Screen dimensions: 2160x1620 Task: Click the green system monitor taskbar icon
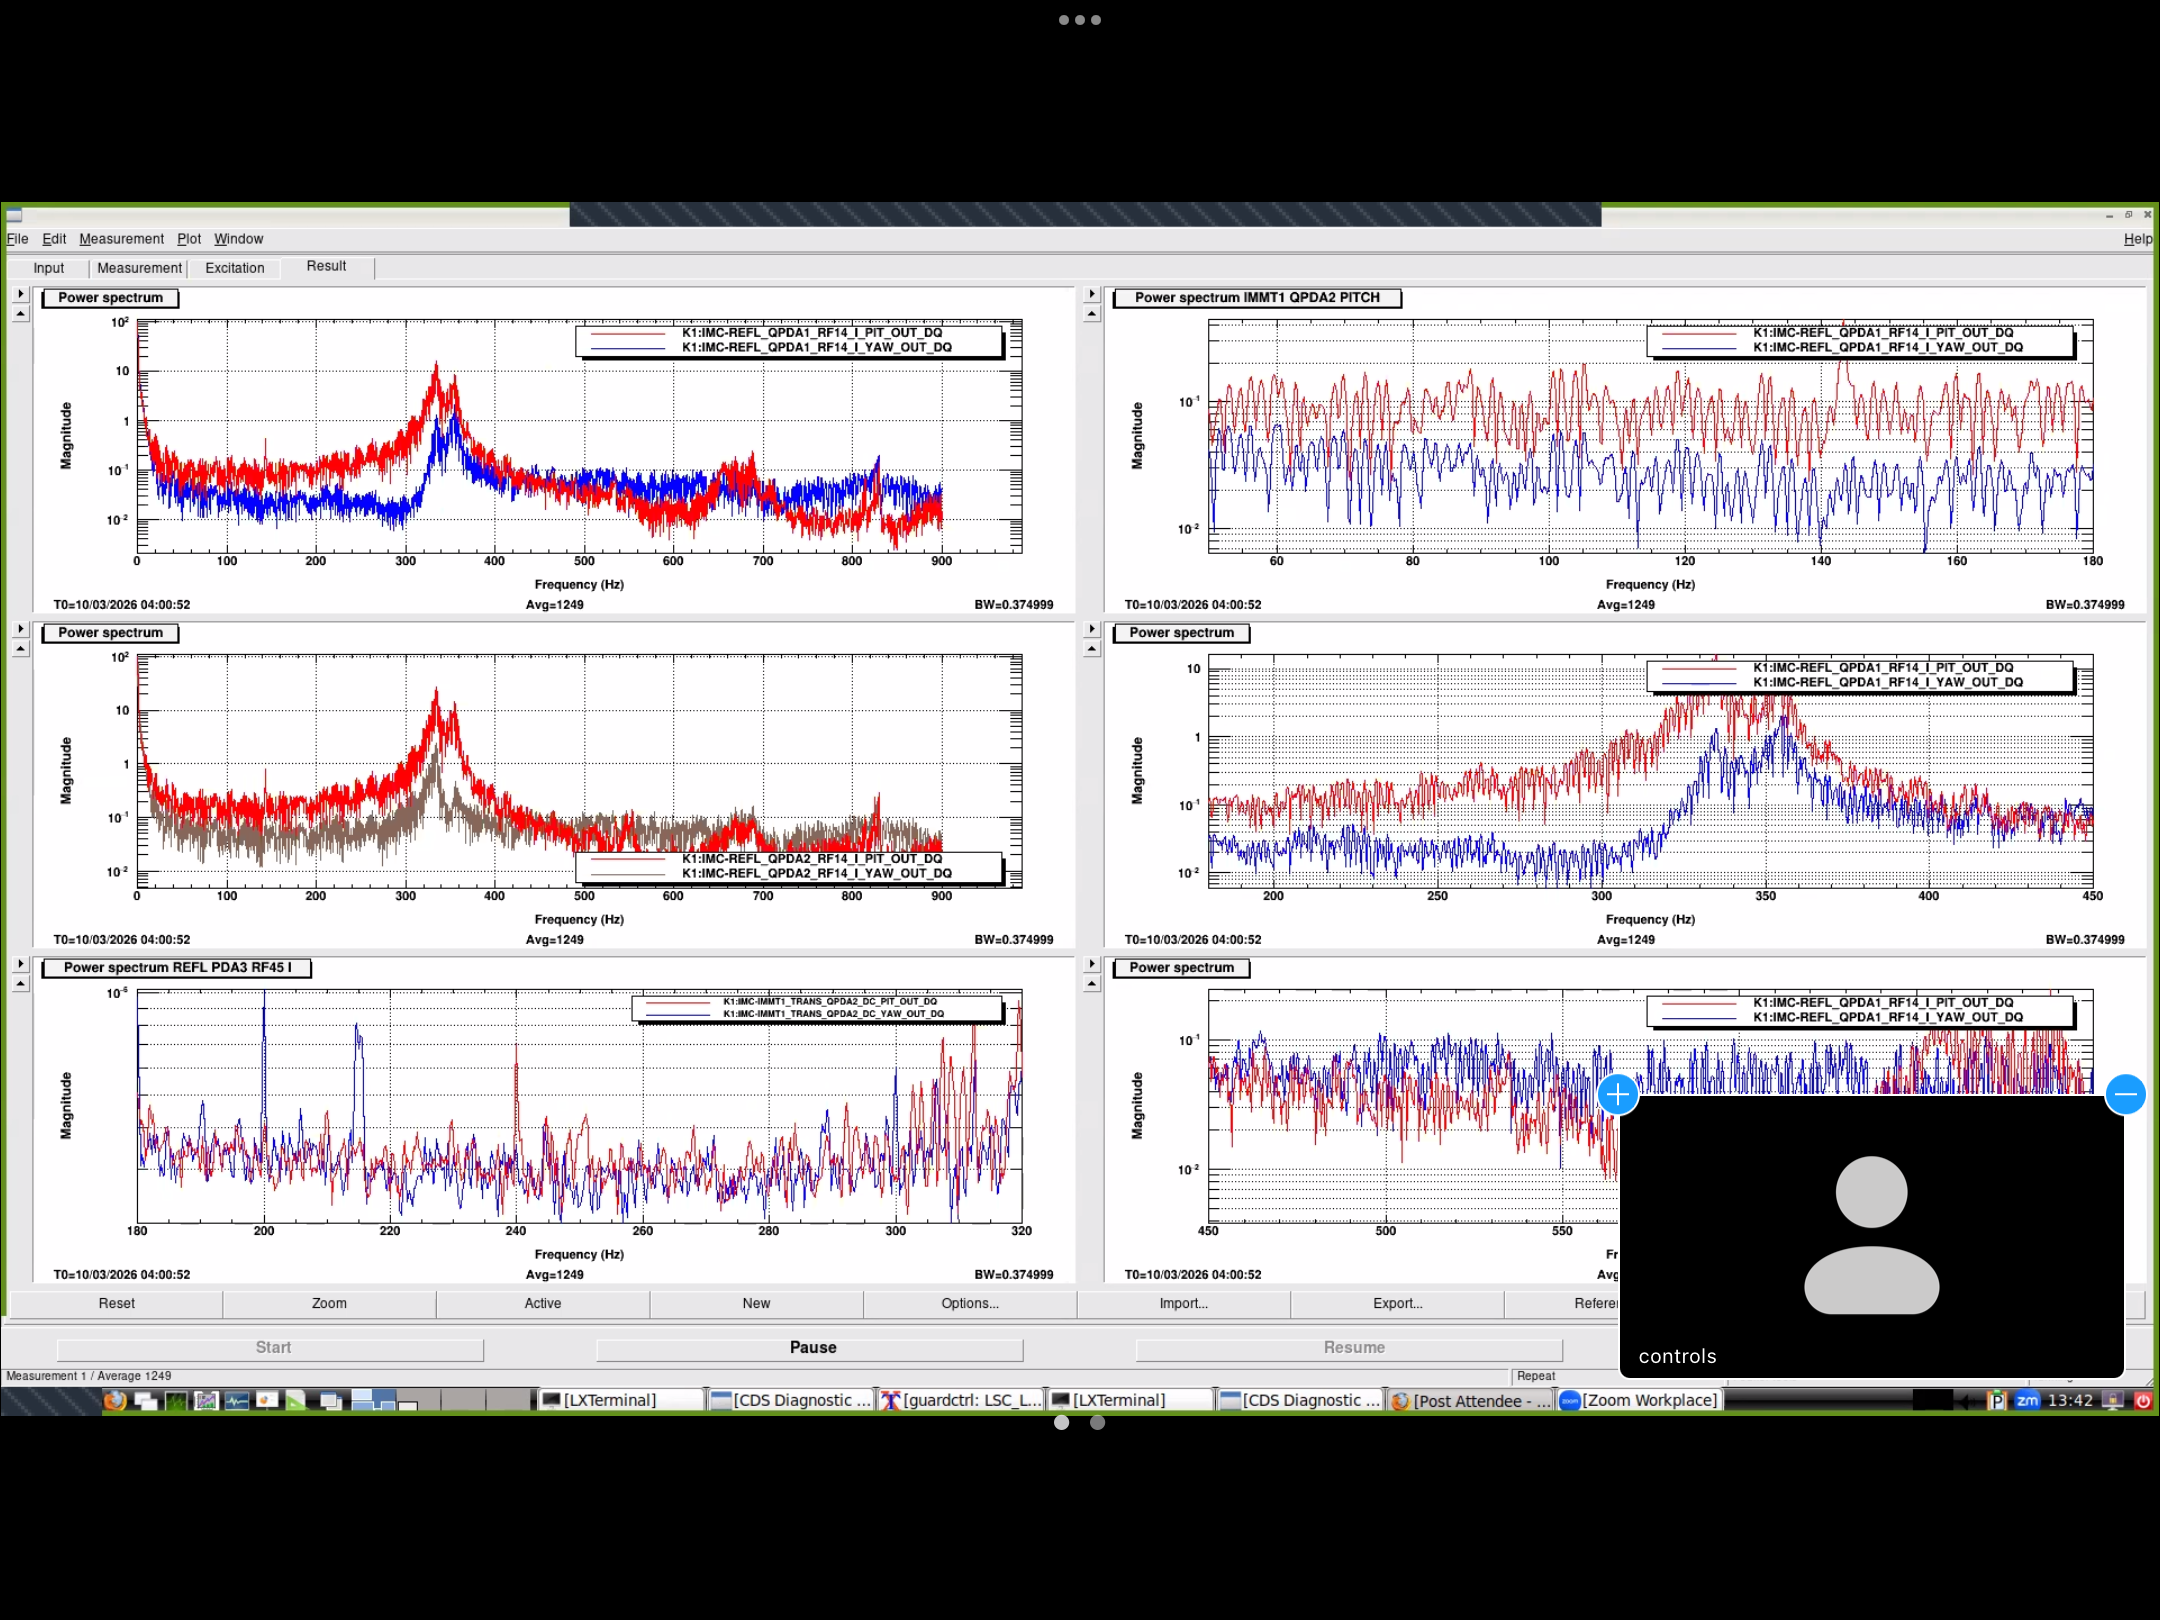click(176, 1400)
